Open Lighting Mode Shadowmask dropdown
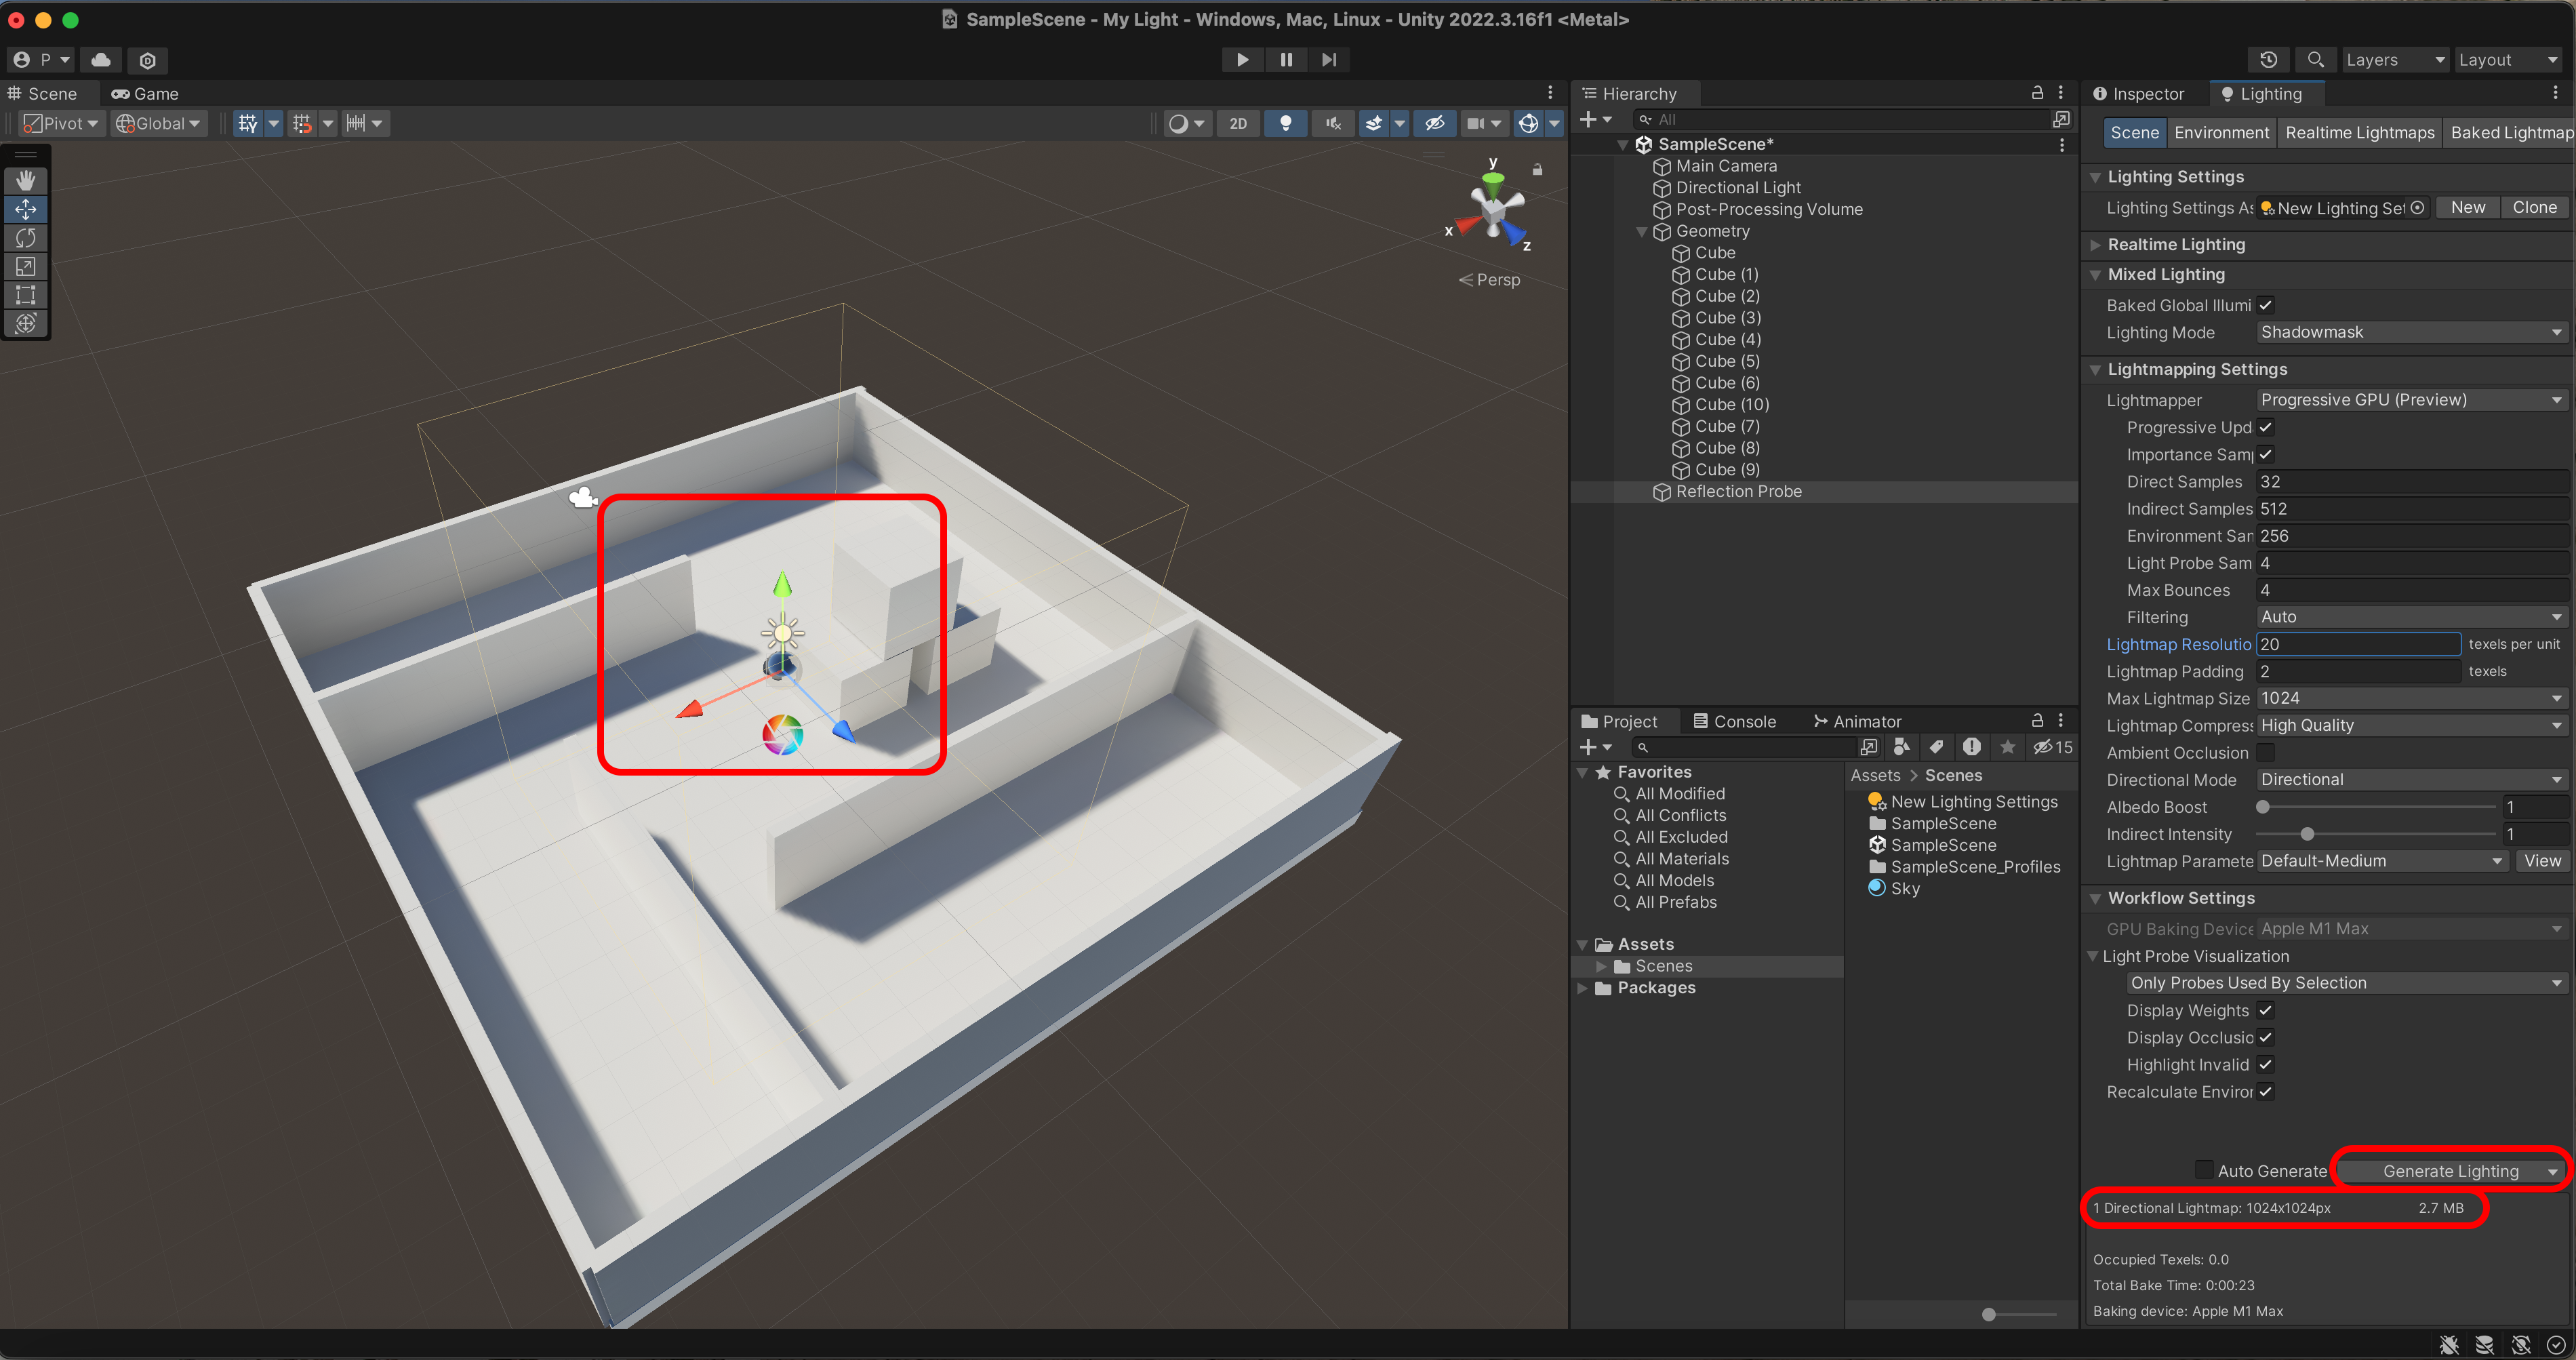 pos(2410,332)
